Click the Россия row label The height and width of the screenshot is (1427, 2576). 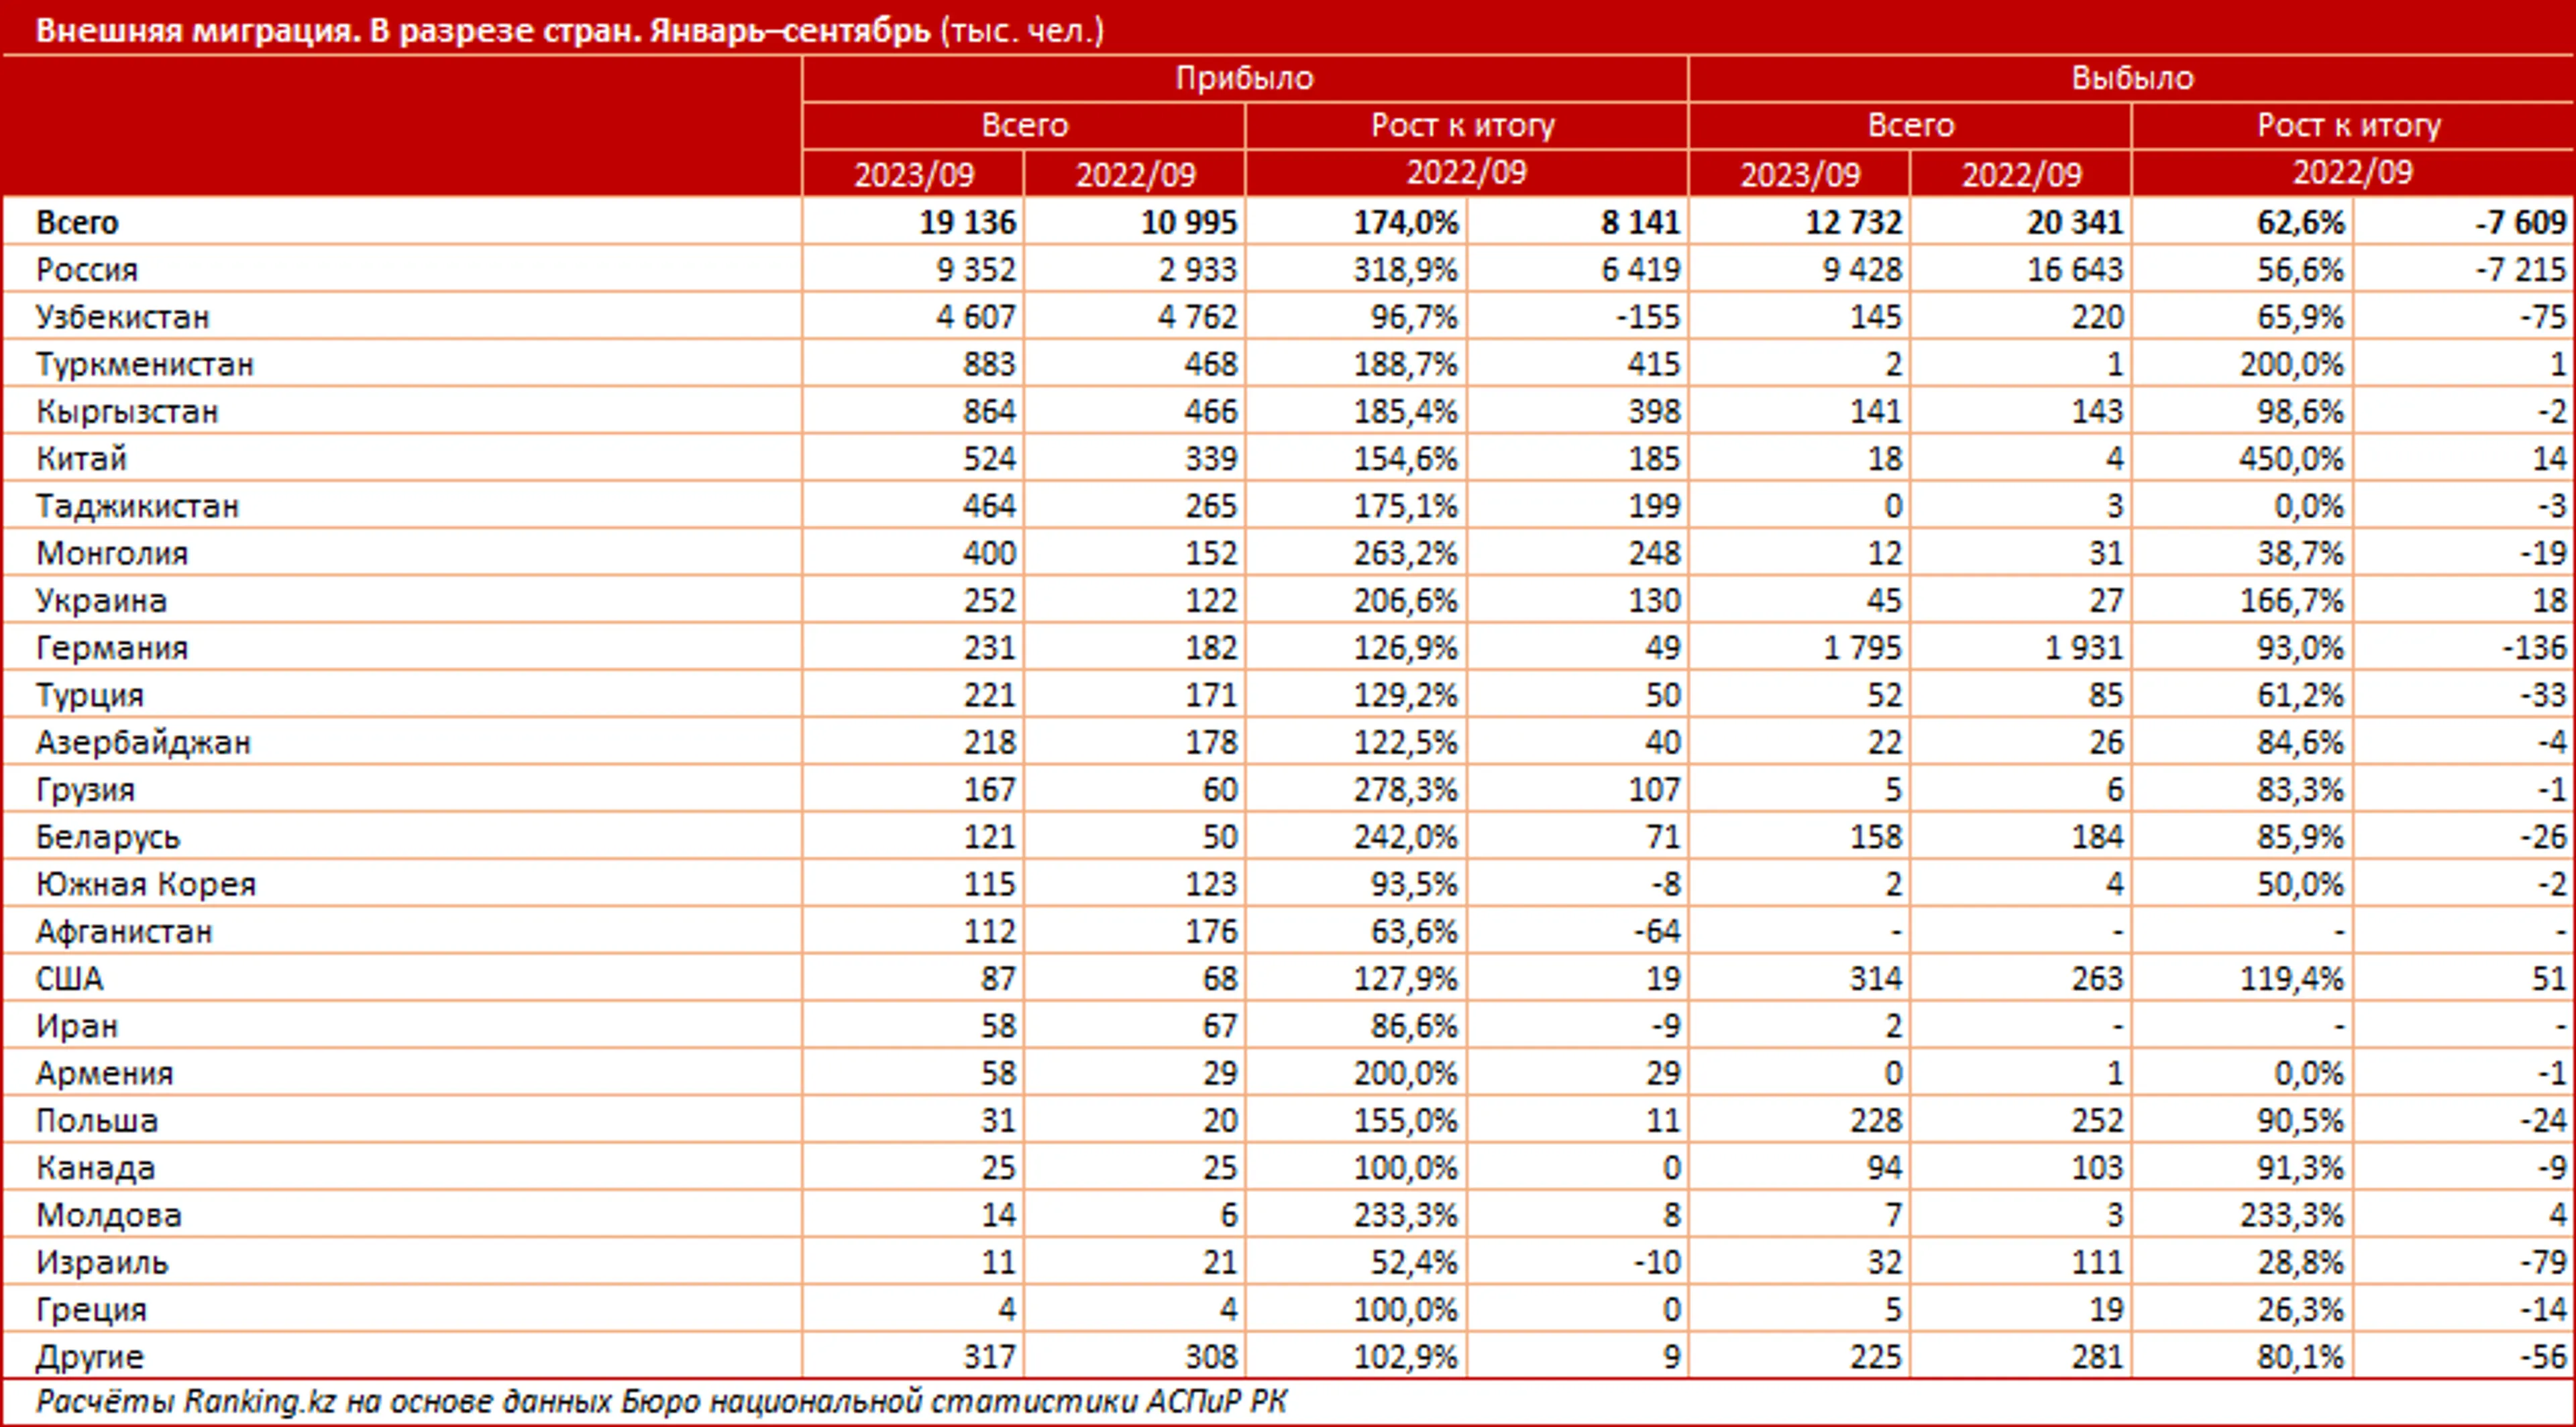tap(87, 270)
